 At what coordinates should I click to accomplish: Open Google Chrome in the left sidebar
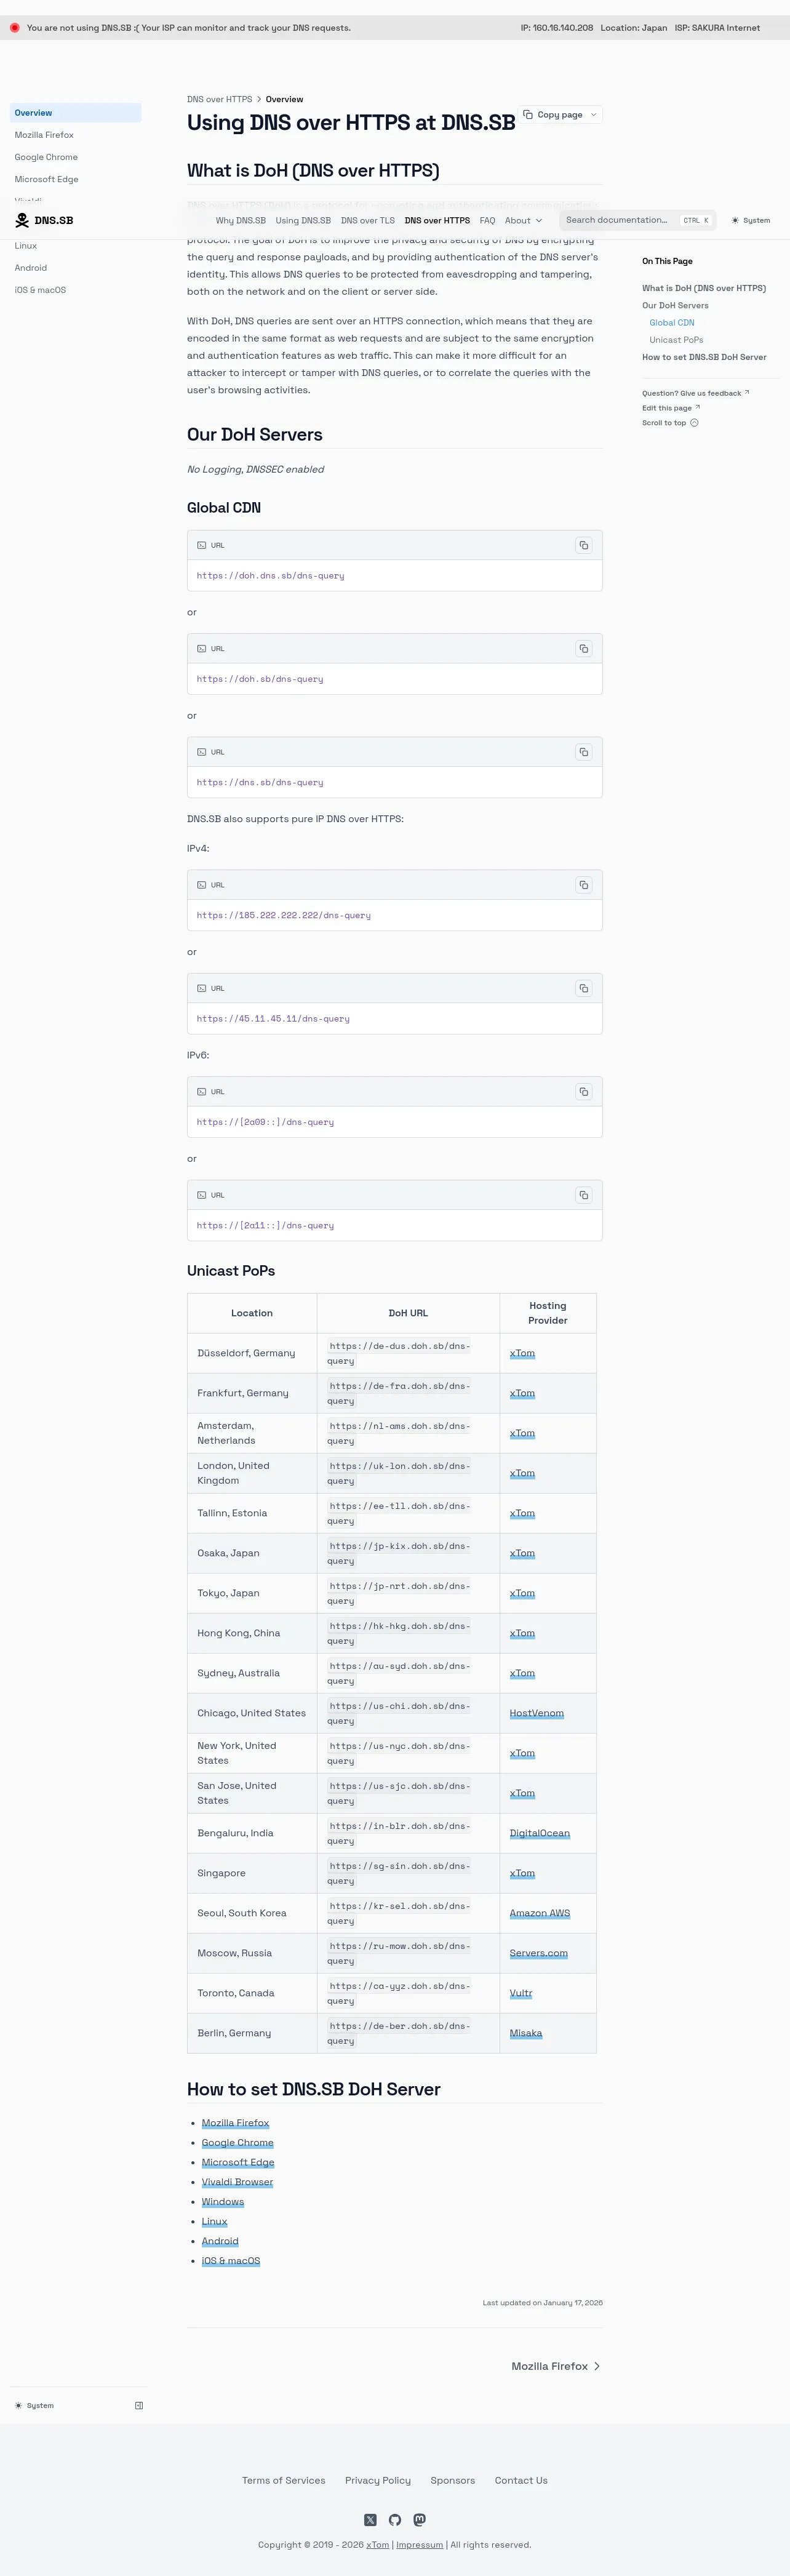coord(75,157)
